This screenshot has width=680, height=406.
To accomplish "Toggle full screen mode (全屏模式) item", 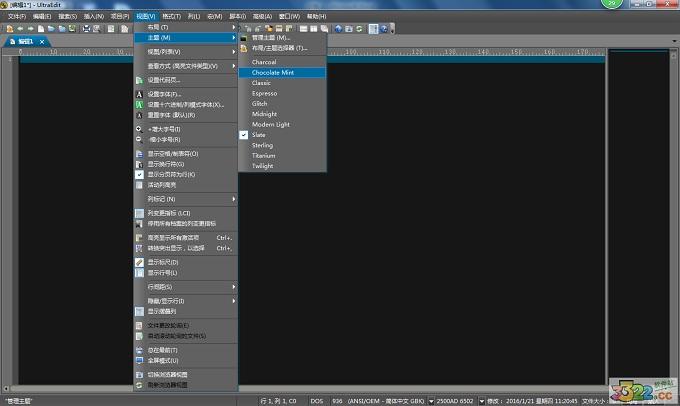I will tap(186, 360).
